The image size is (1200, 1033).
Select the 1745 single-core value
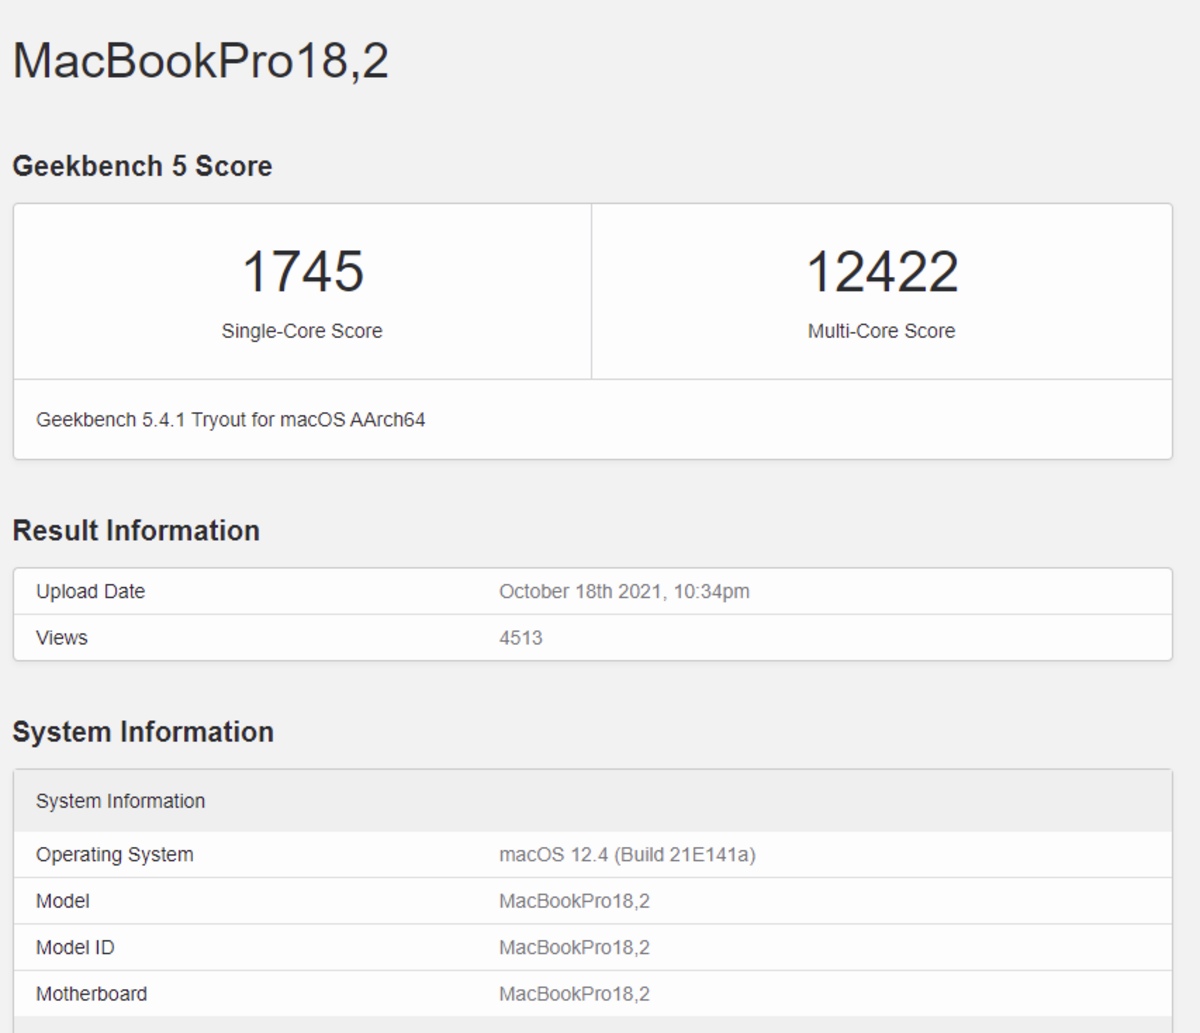coord(303,271)
